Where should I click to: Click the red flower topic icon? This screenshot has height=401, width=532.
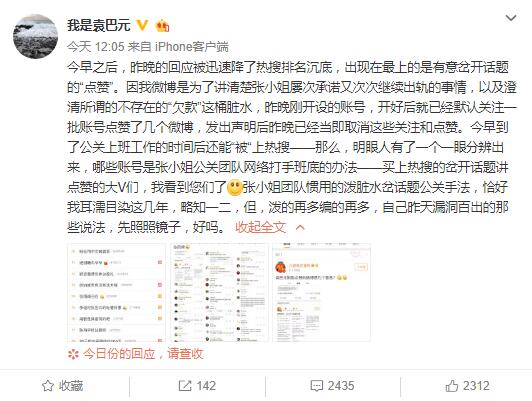[x=73, y=355]
